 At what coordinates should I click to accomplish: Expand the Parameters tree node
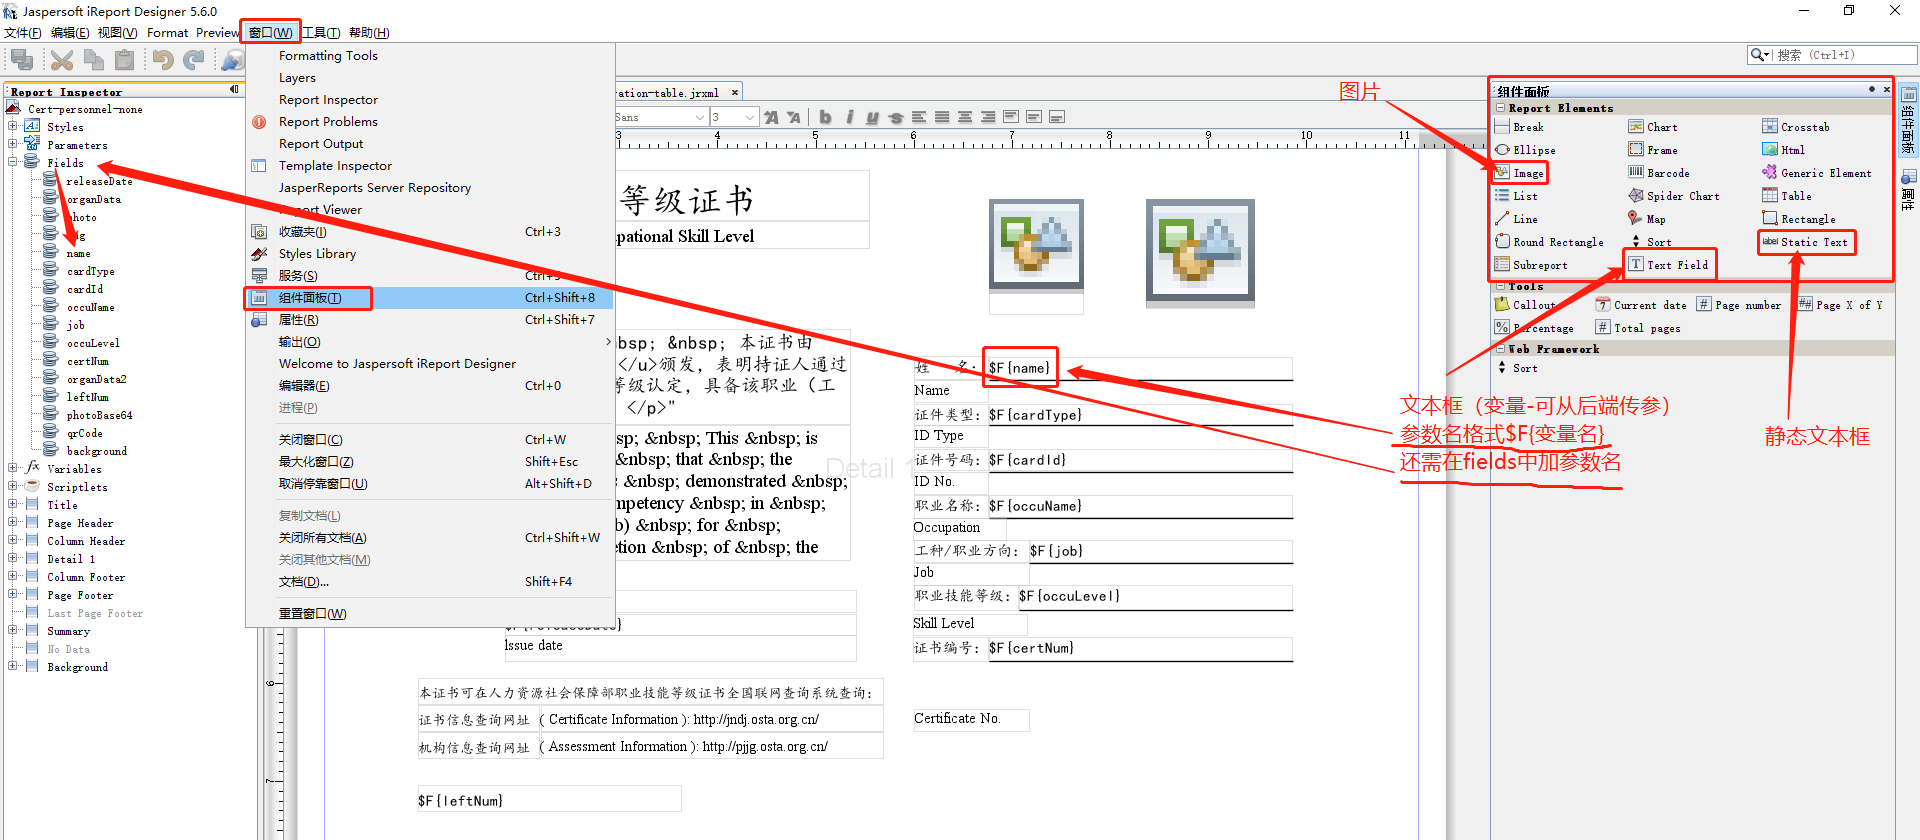pyautogui.click(x=13, y=144)
